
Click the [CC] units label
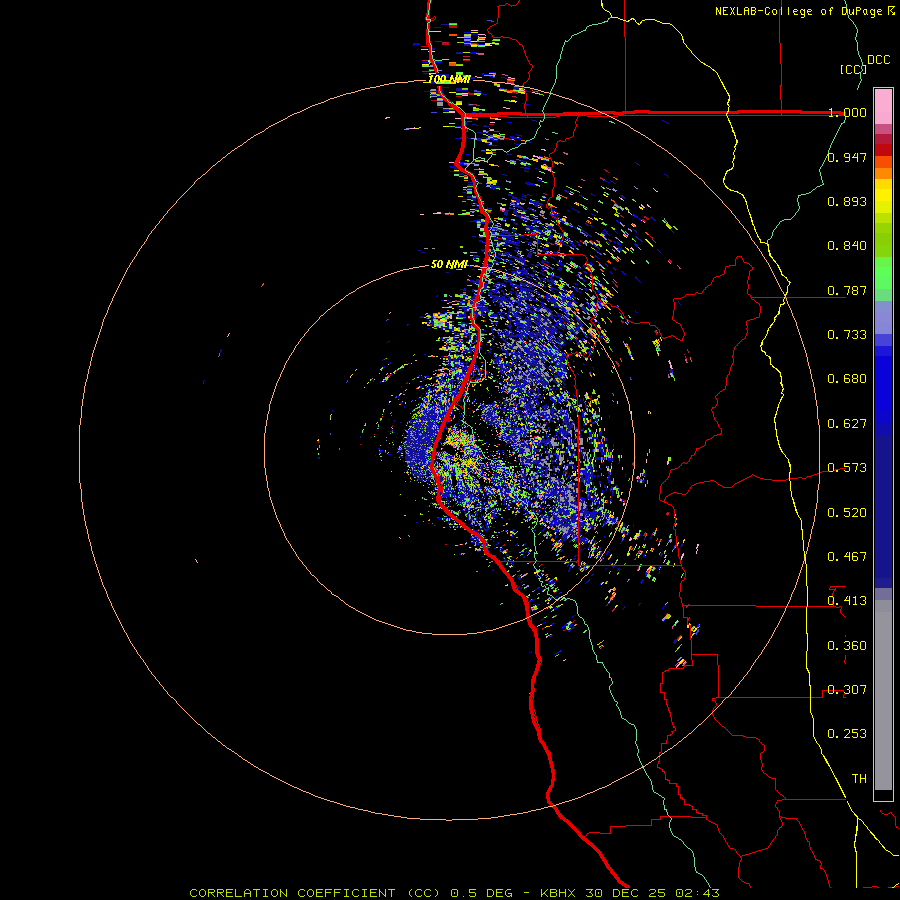[x=853, y=69]
